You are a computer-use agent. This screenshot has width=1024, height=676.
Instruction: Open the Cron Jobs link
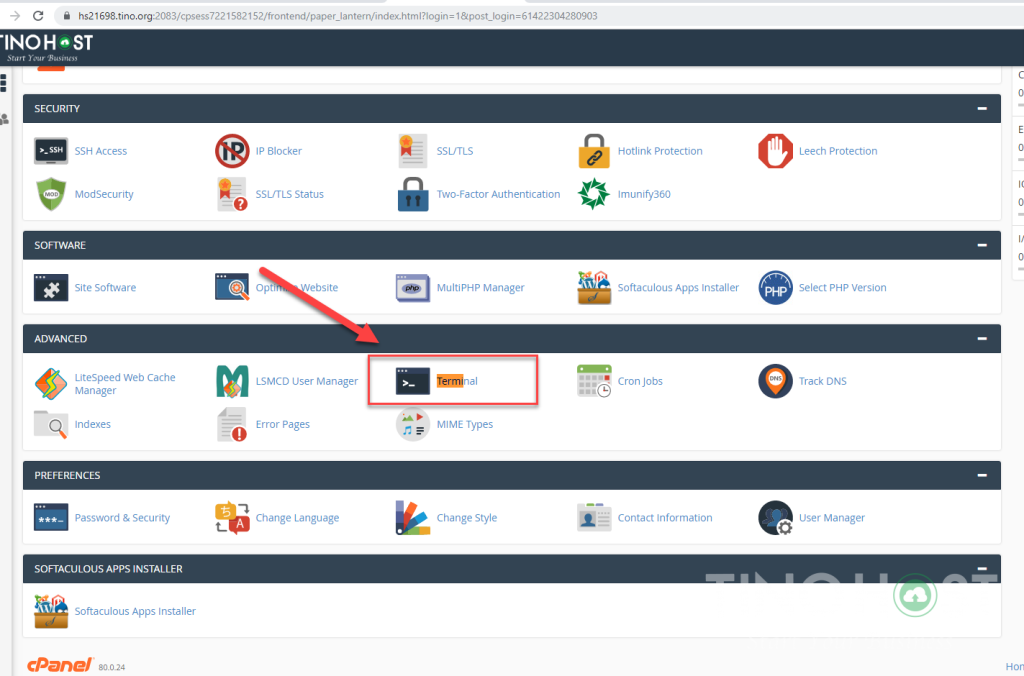pos(640,381)
